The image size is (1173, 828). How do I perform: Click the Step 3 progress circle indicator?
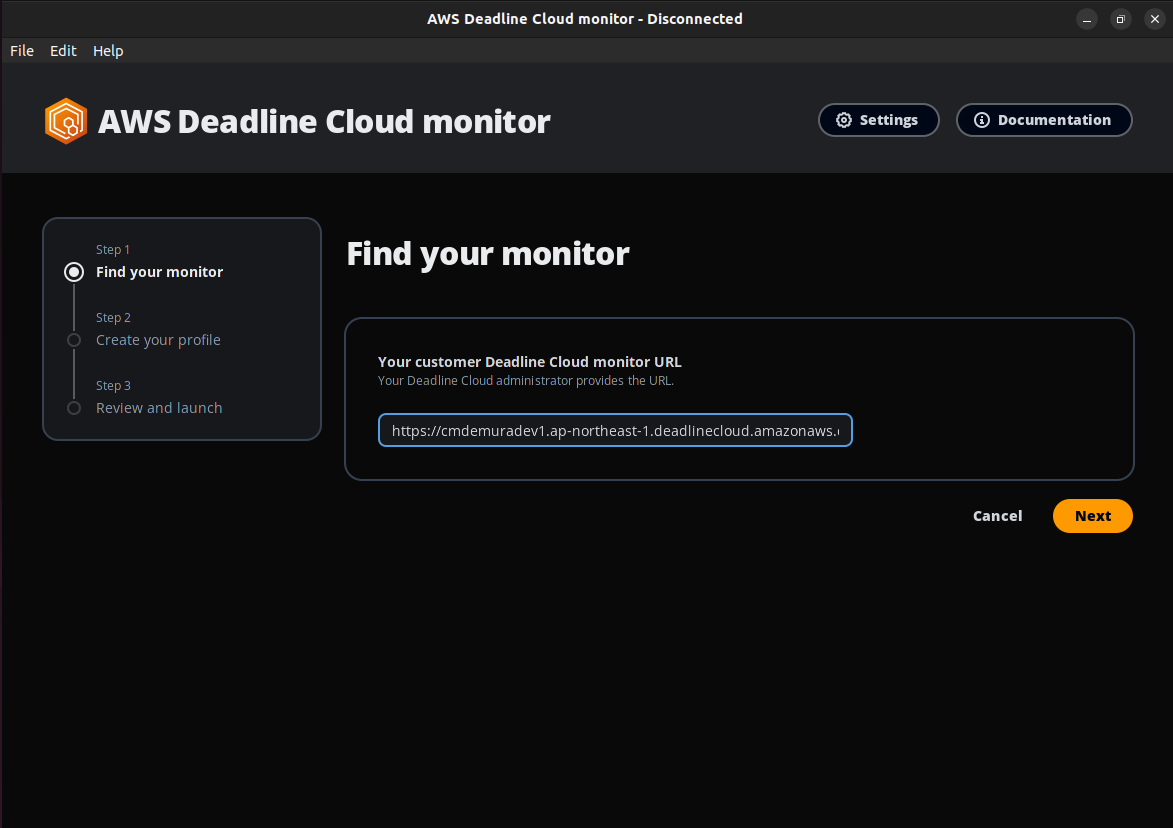pyautogui.click(x=73, y=407)
